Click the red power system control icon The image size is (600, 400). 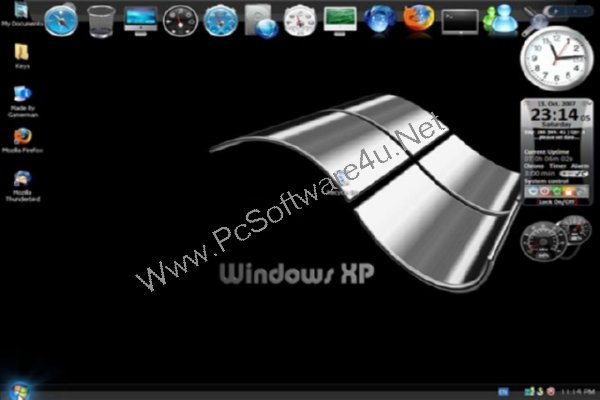[545, 191]
